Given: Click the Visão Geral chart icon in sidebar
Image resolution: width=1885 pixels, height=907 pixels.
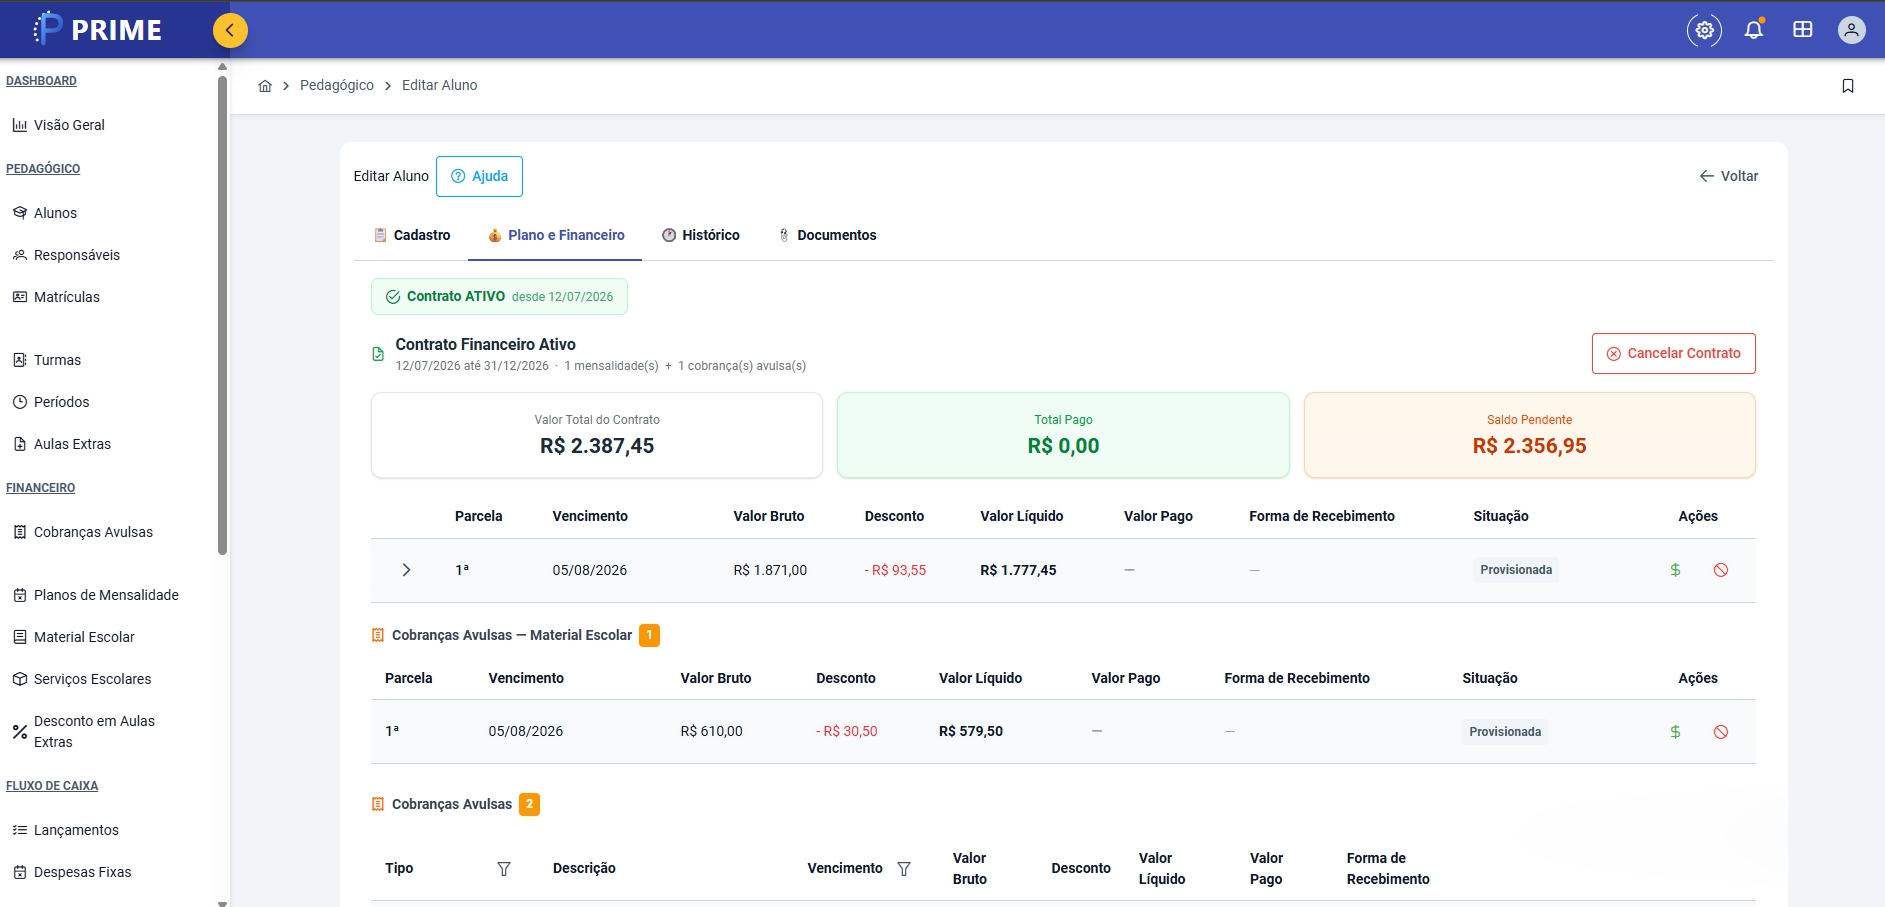Looking at the screenshot, I should [x=20, y=125].
